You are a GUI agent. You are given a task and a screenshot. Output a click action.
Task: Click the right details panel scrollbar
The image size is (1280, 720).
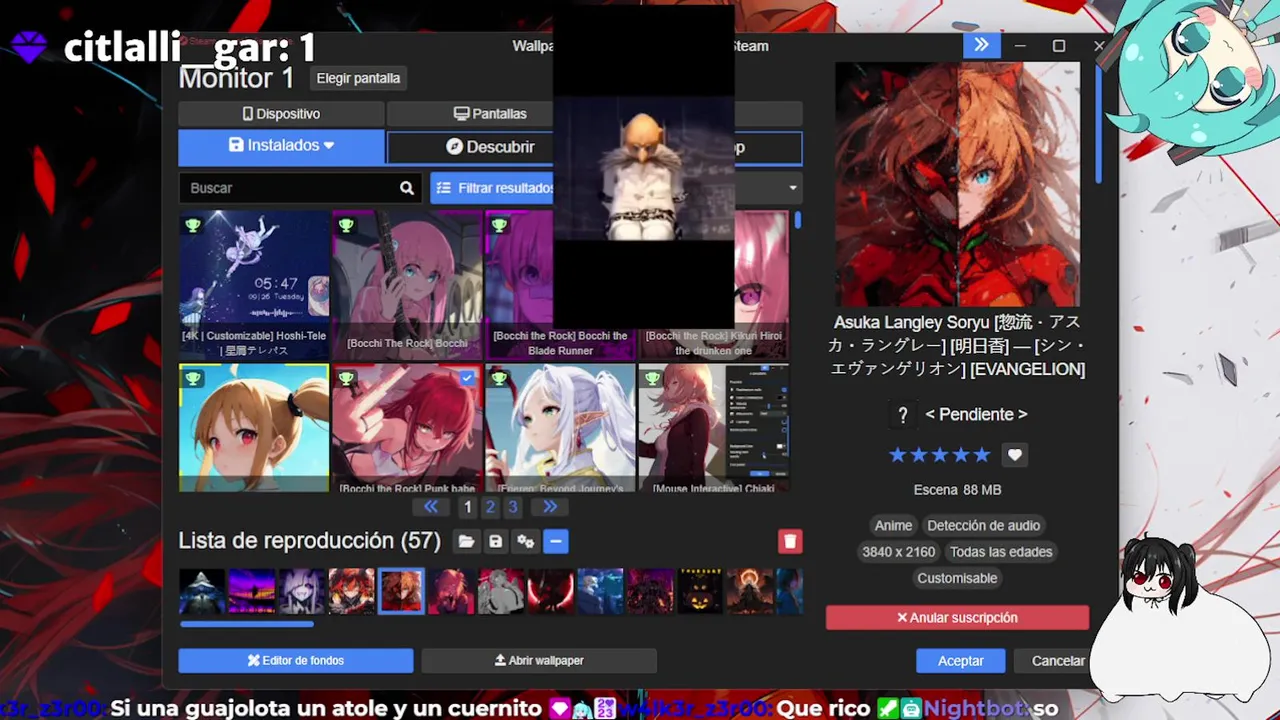click(x=1098, y=125)
